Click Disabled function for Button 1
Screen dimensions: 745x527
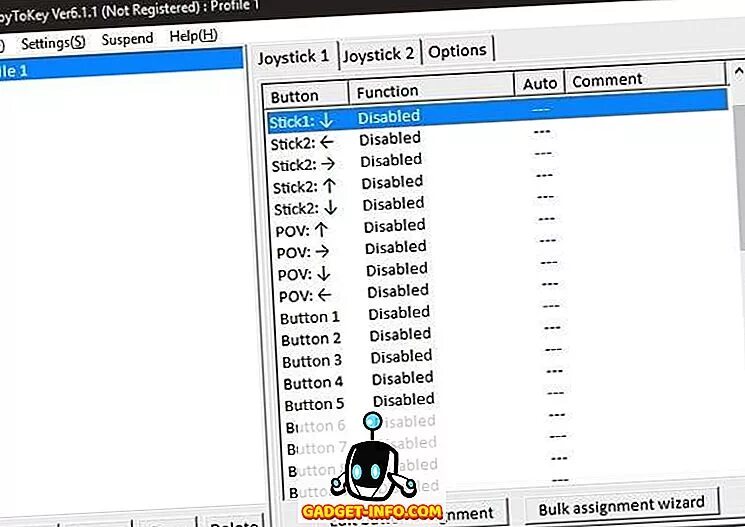point(399,313)
